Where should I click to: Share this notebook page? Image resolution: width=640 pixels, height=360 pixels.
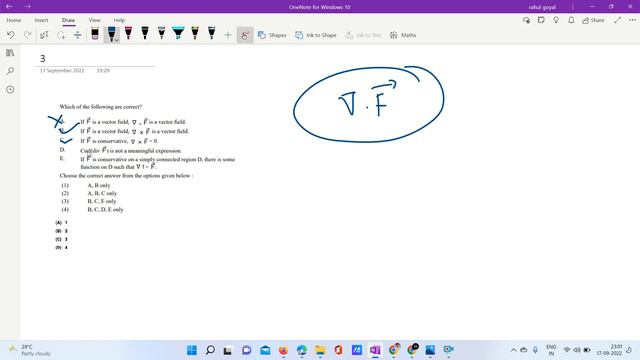tap(593, 20)
